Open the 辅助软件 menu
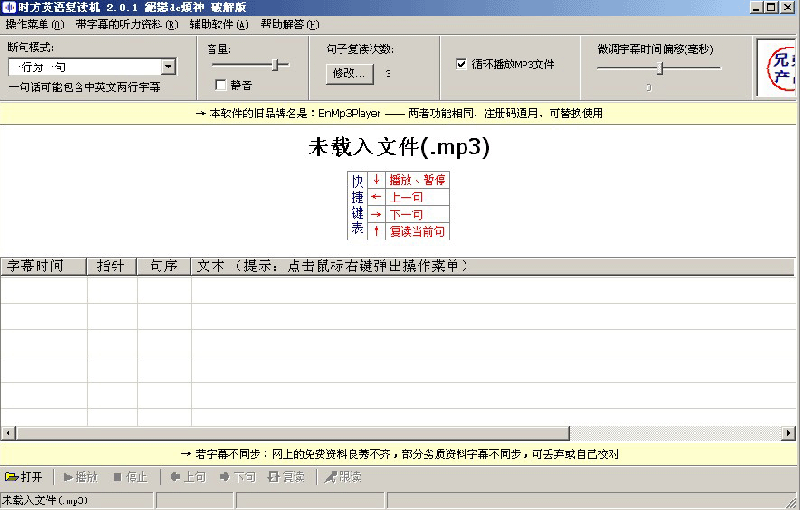 tap(218, 24)
